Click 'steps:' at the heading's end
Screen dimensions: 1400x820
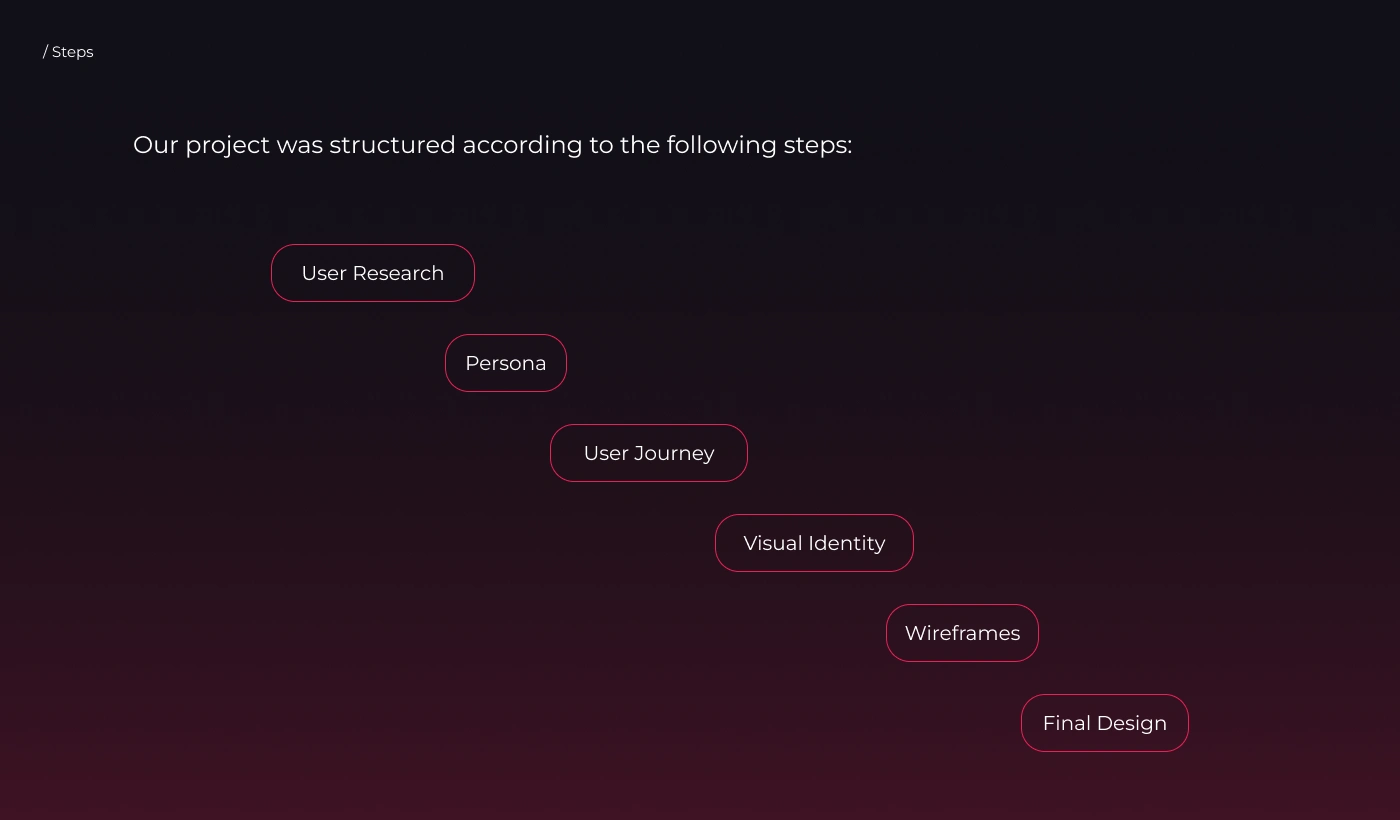pyautogui.click(x=817, y=146)
